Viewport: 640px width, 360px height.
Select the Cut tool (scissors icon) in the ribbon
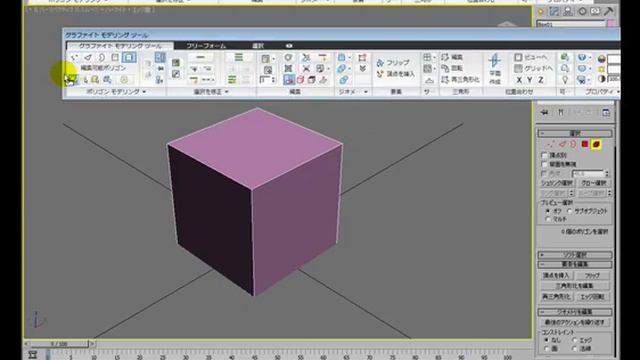[306, 58]
